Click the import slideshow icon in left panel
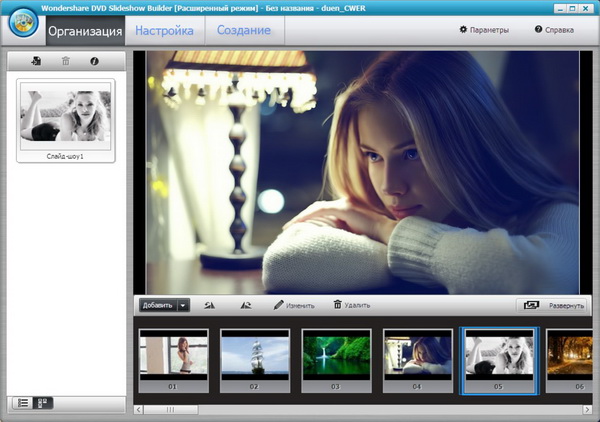 click(37, 61)
